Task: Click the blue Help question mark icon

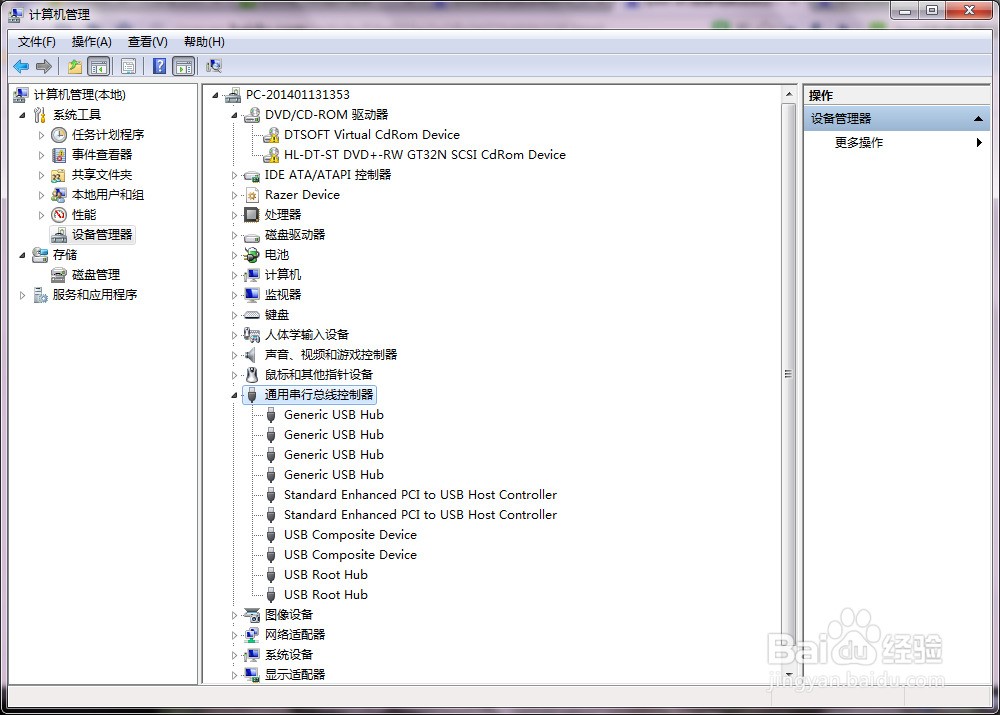Action: (x=159, y=67)
